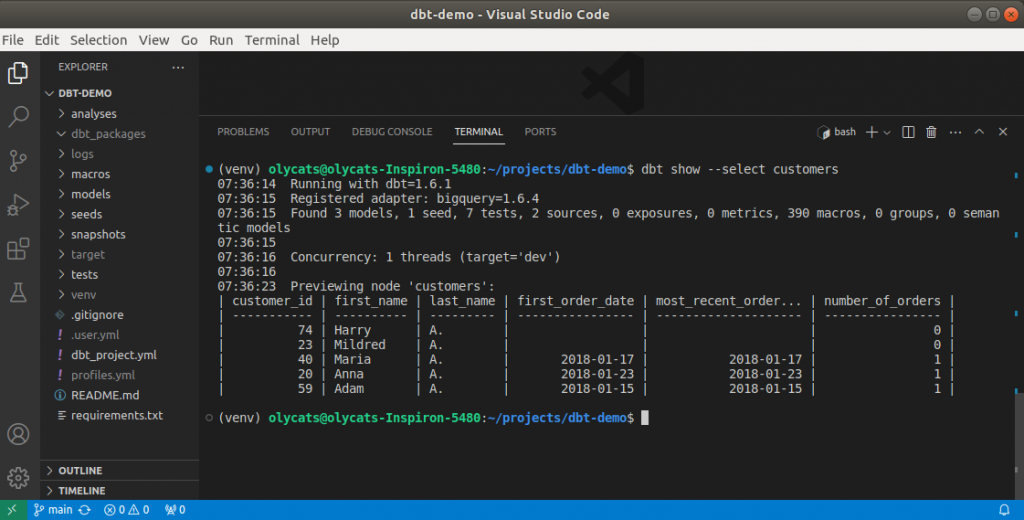Open the Go menu
Screen dimensions: 1024x520
(189, 40)
